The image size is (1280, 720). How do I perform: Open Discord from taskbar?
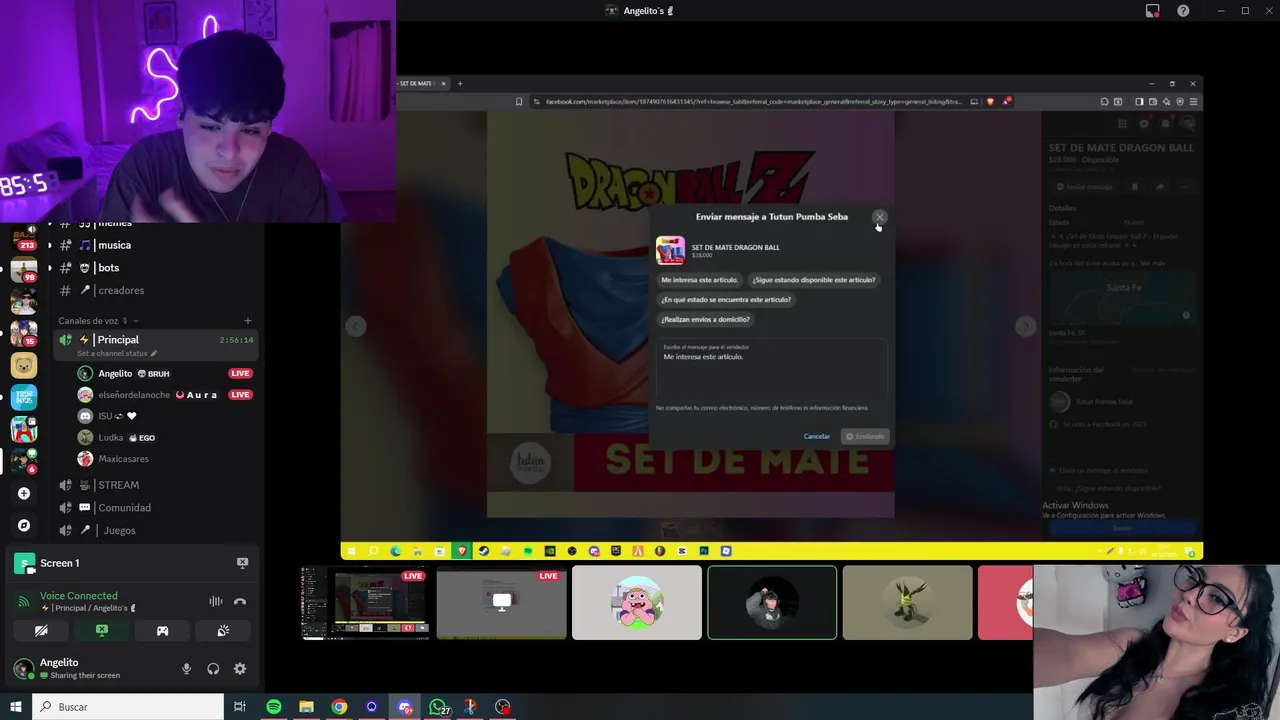pyautogui.click(x=405, y=707)
